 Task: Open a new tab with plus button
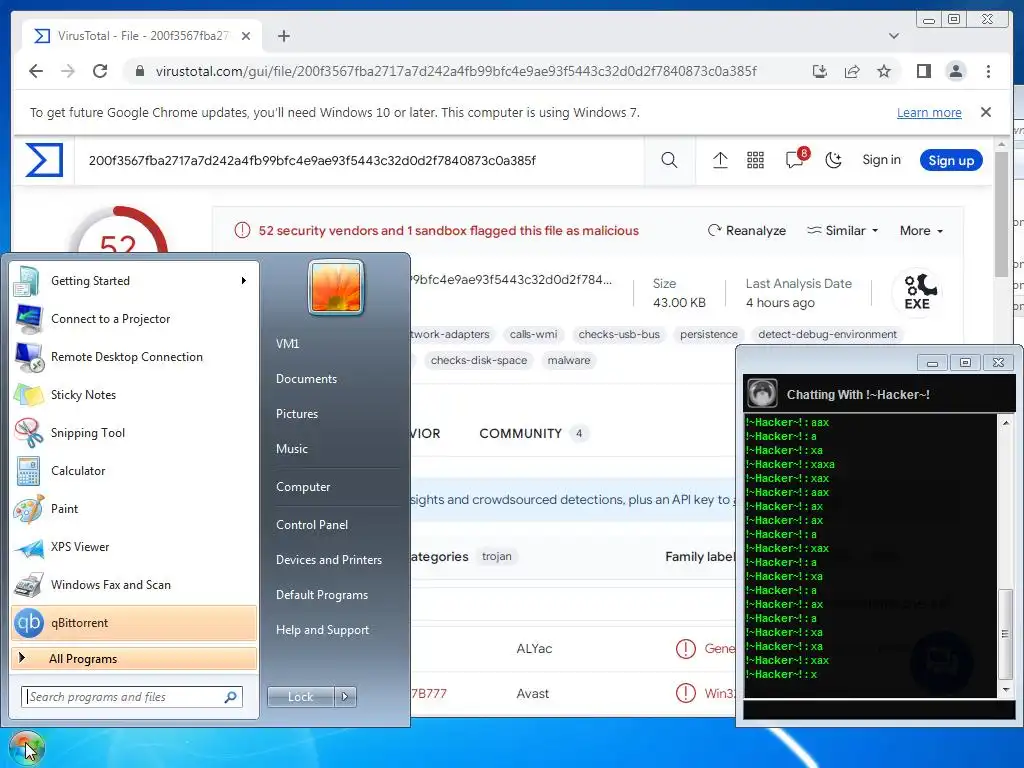click(283, 36)
